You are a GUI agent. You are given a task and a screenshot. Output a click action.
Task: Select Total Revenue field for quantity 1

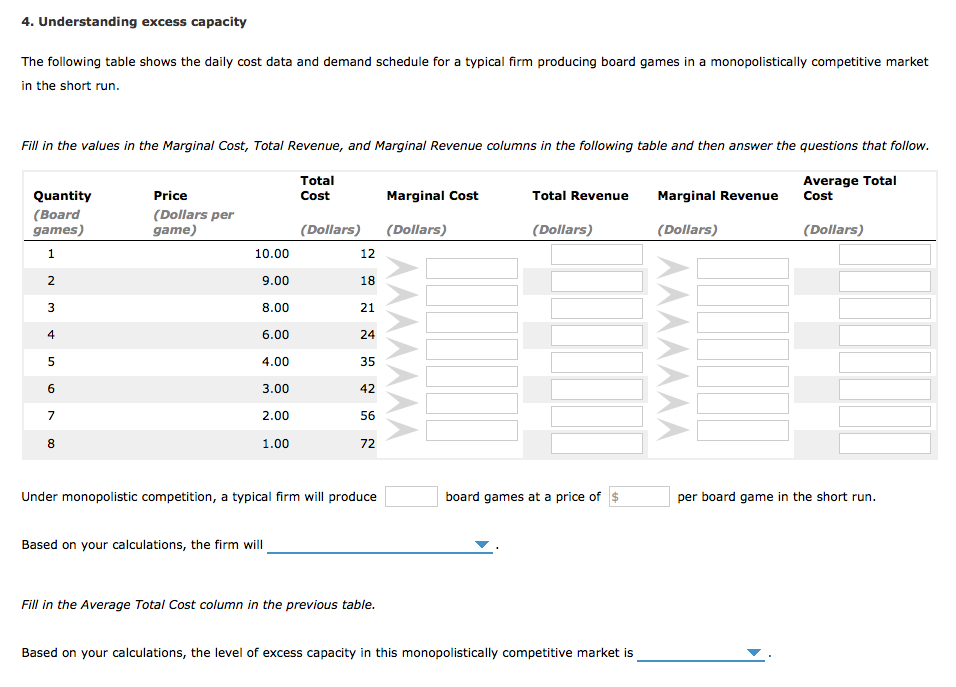[596, 254]
